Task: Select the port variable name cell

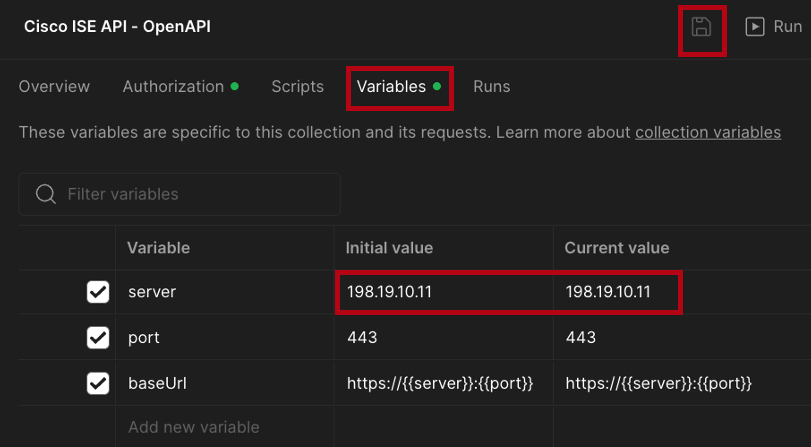Action: (x=225, y=337)
